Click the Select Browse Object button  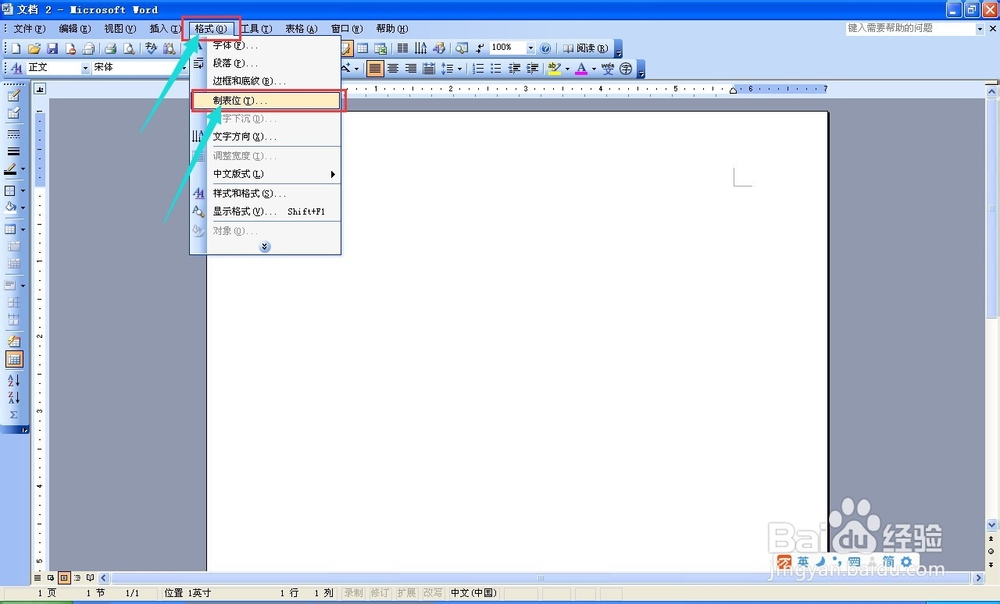pyautogui.click(x=991, y=551)
